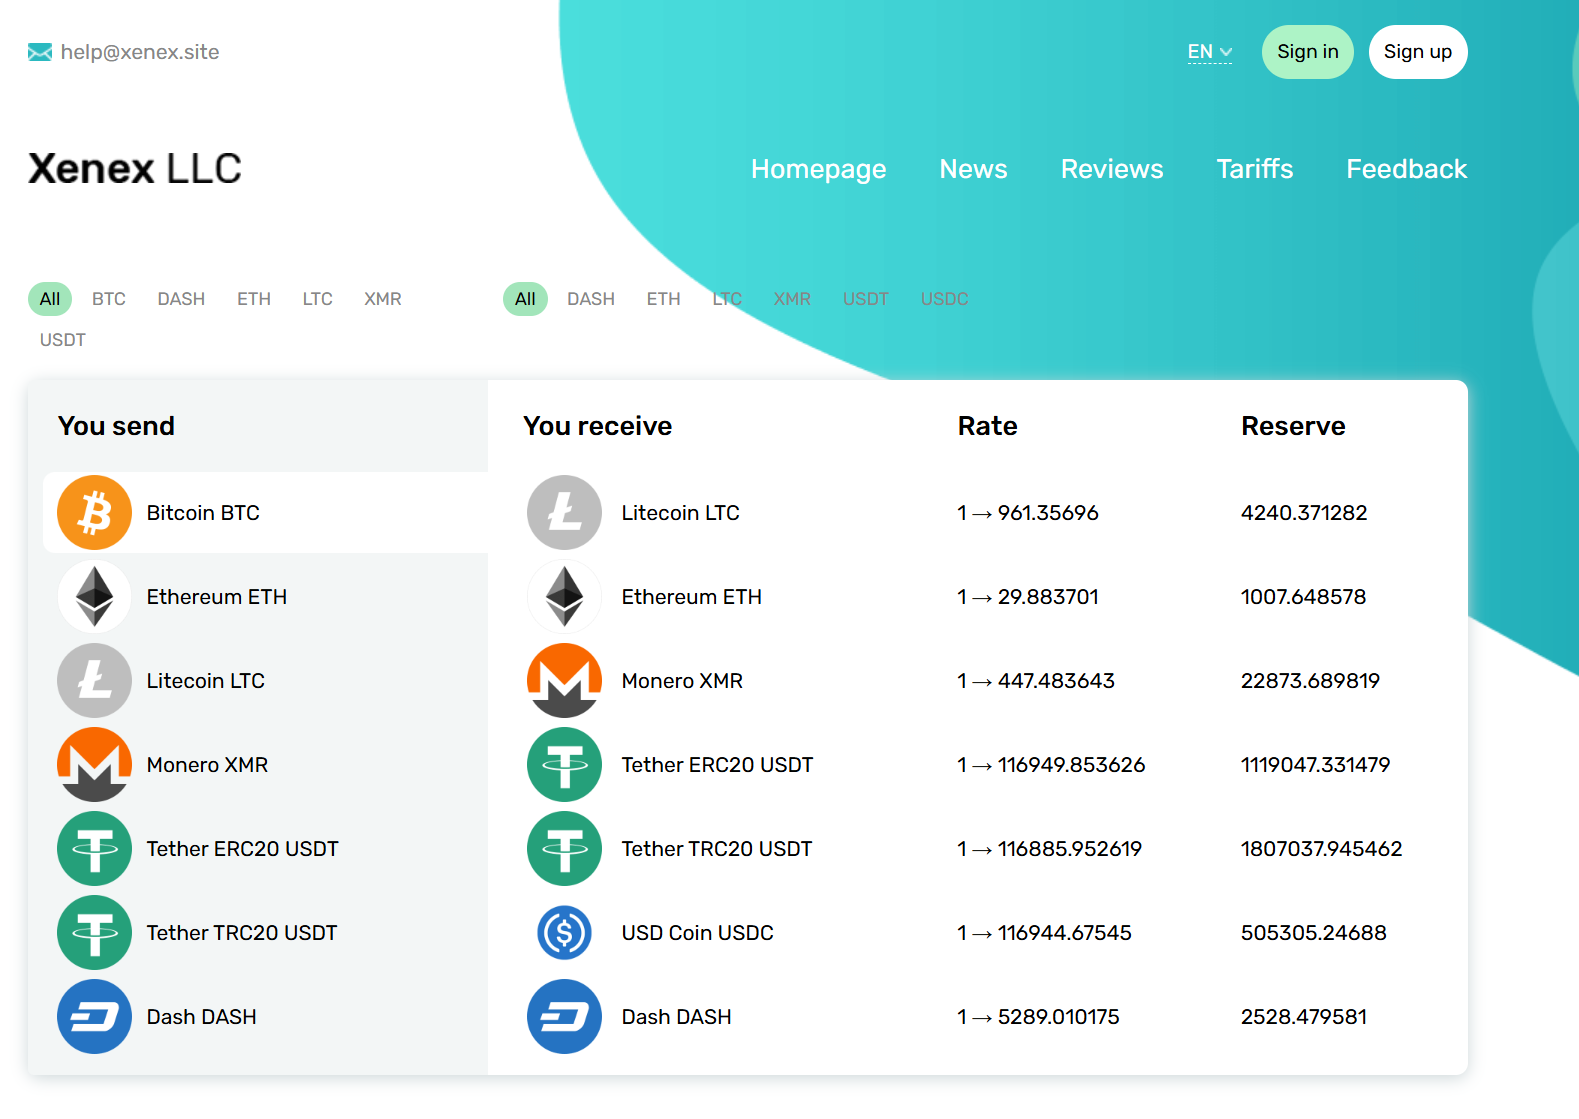
Task: Click the USD Coin USDC icon
Action: (565, 933)
